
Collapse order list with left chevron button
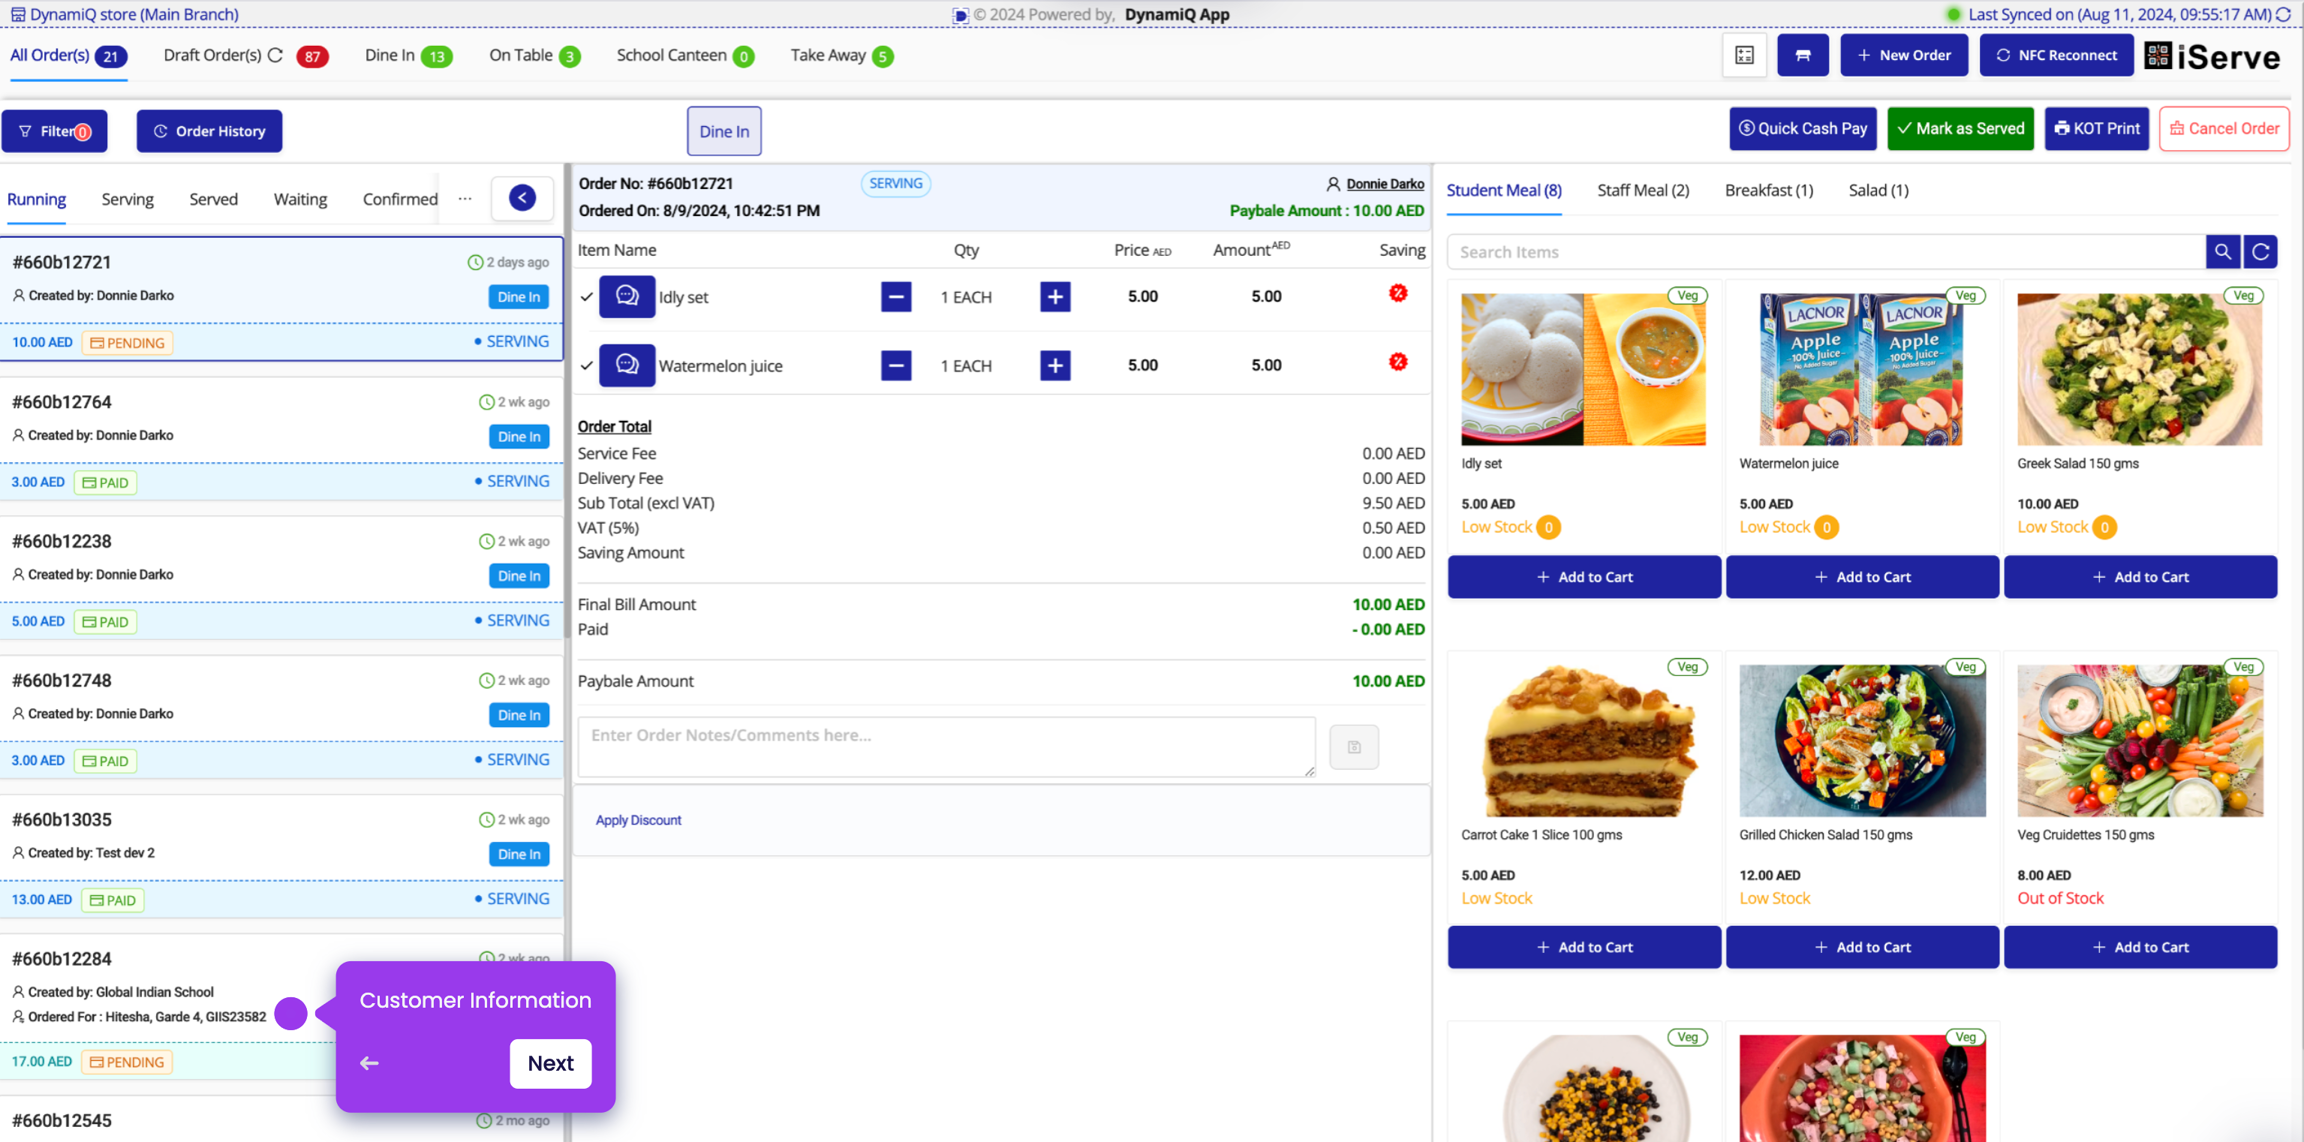coord(522,198)
